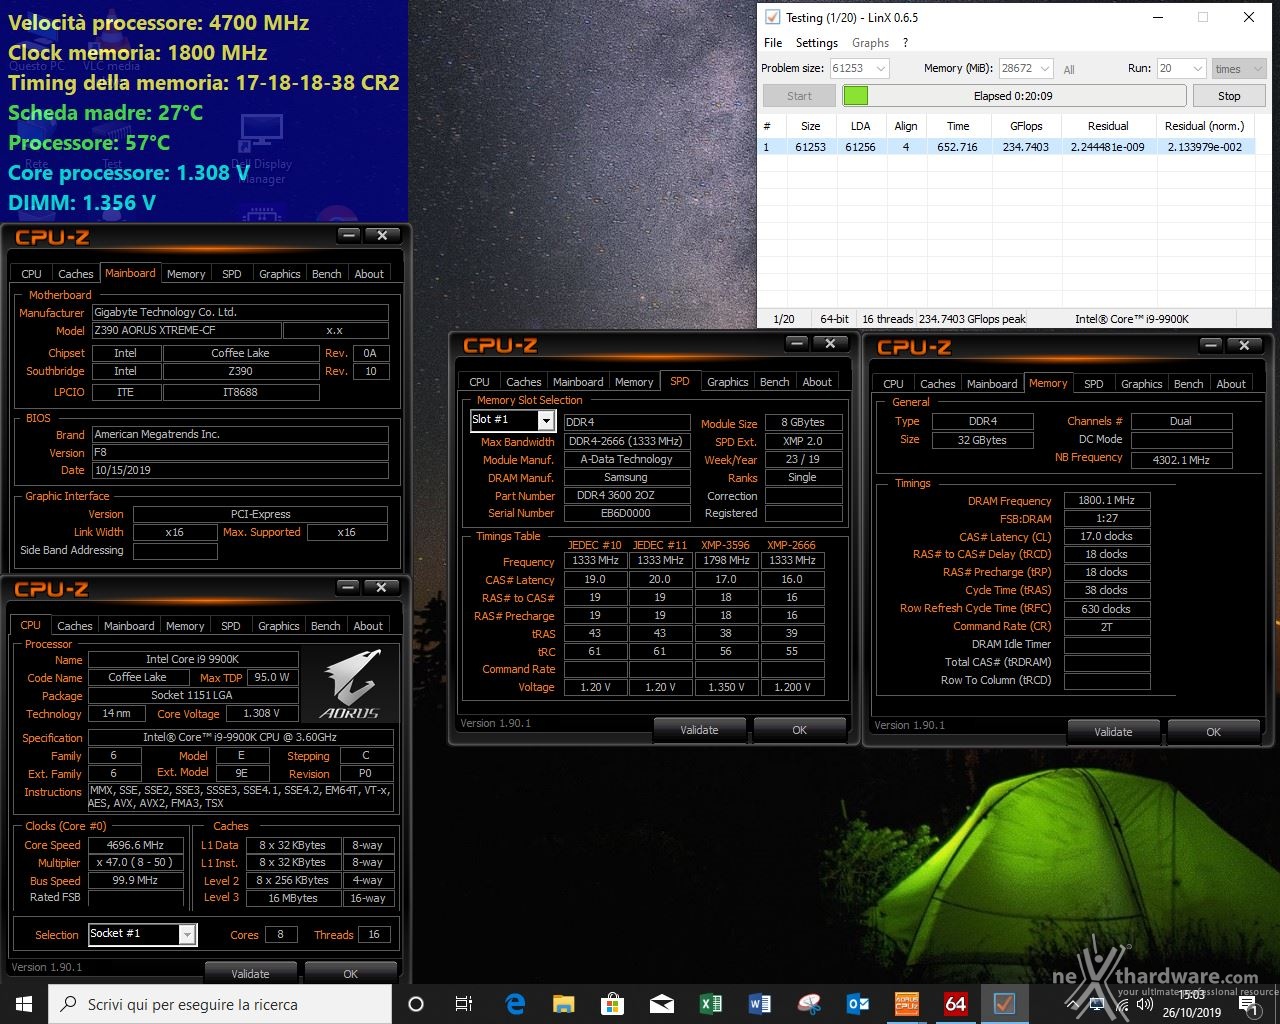Select CPU tab in CPU-Z Memory window
The height and width of the screenshot is (1024, 1280).
click(894, 384)
